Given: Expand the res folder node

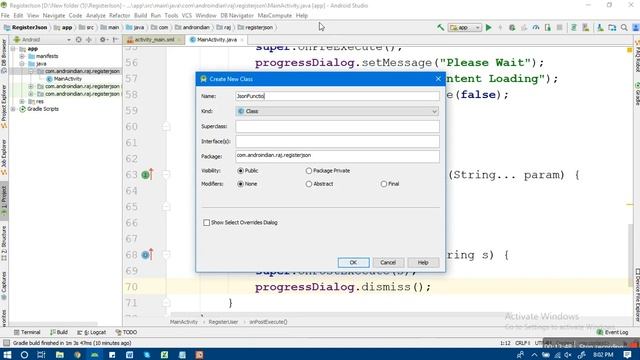Looking at the screenshot, I should 22,101.
